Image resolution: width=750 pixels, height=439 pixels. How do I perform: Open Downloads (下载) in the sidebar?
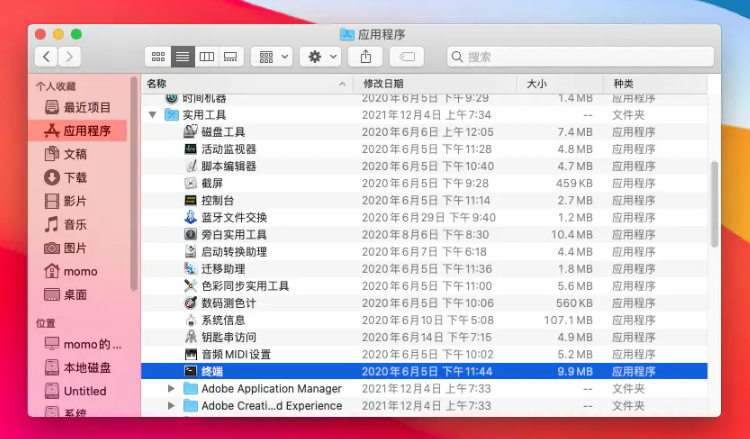75,177
